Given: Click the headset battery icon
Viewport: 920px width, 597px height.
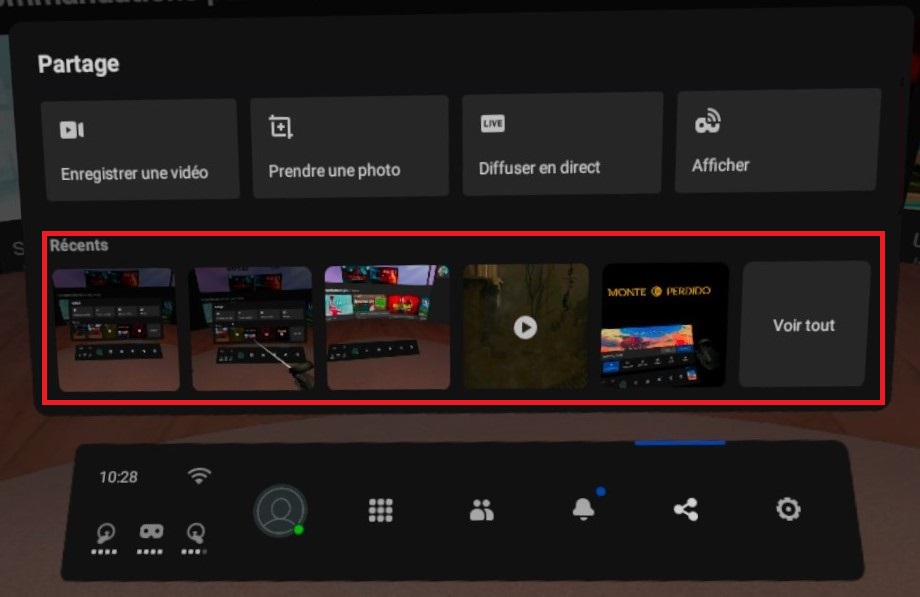Looking at the screenshot, I should click(x=151, y=534).
